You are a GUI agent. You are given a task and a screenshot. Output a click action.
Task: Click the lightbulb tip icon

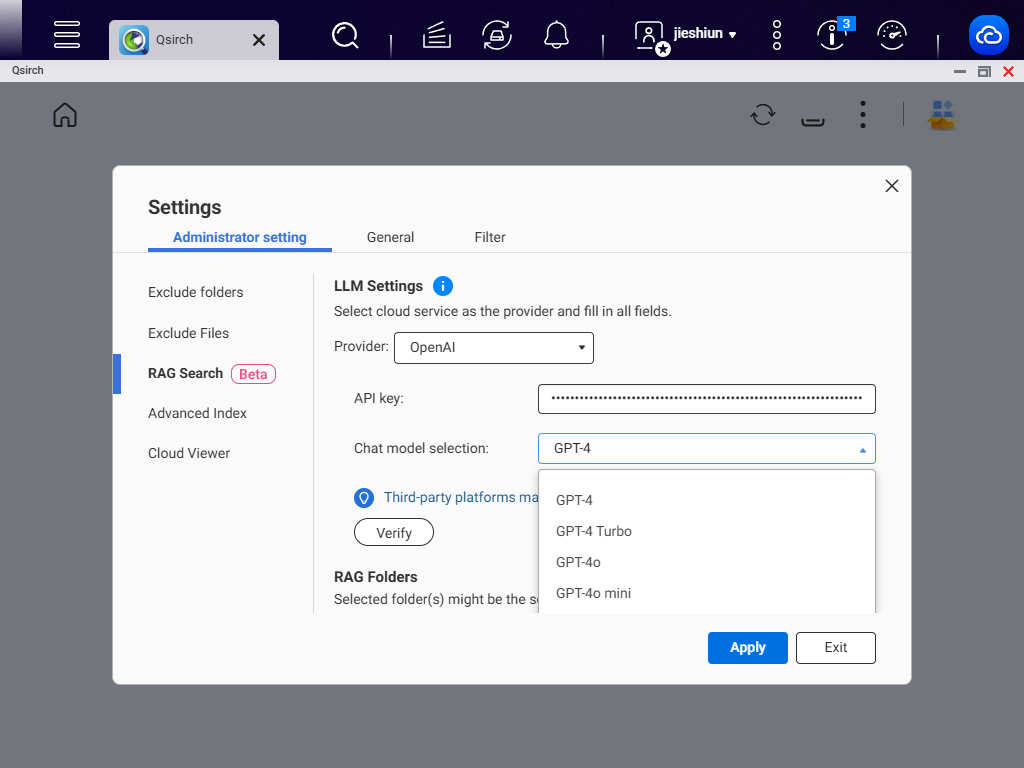point(364,498)
